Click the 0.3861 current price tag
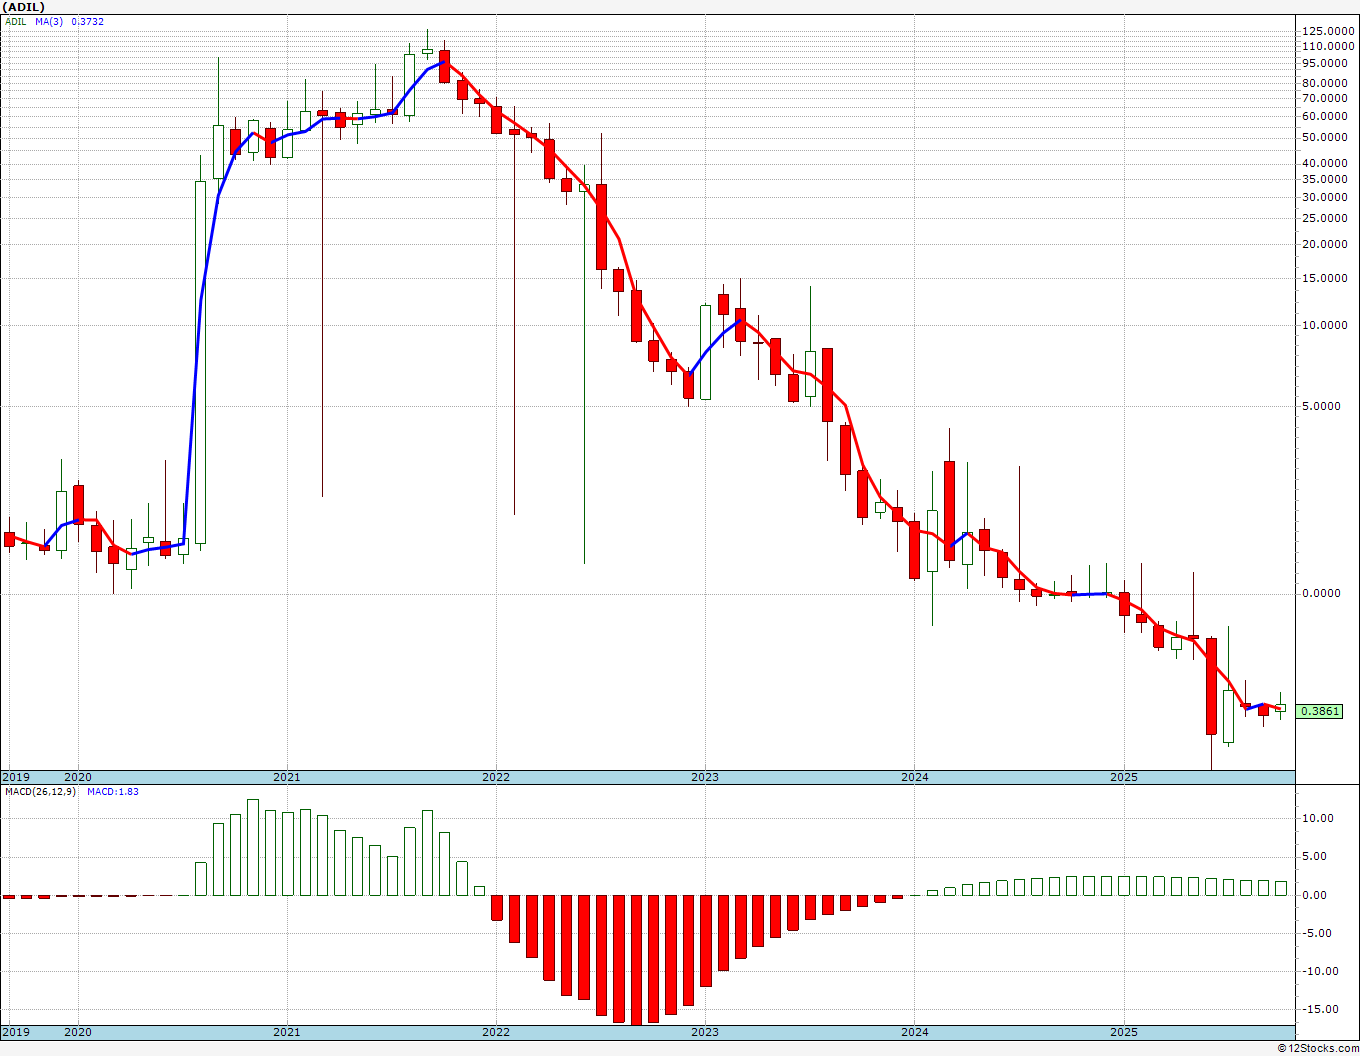 1320,711
